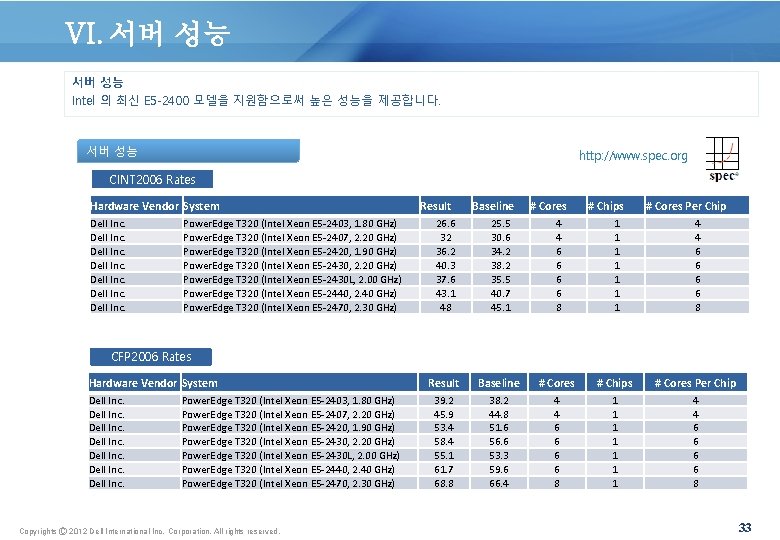The image size is (780, 540).
Task: Click the blue 서버 성능 section banner
Action: click(x=188, y=151)
